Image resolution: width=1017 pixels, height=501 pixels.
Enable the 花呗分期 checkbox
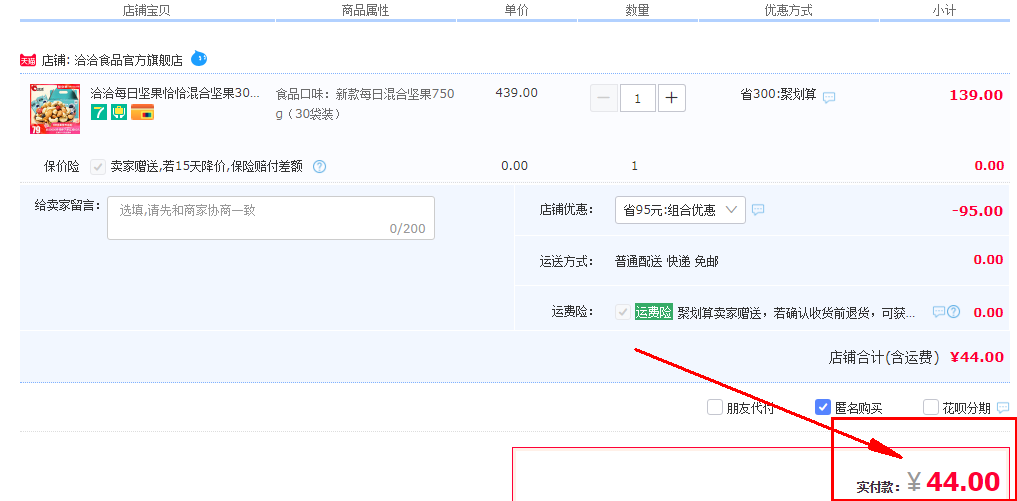point(931,408)
